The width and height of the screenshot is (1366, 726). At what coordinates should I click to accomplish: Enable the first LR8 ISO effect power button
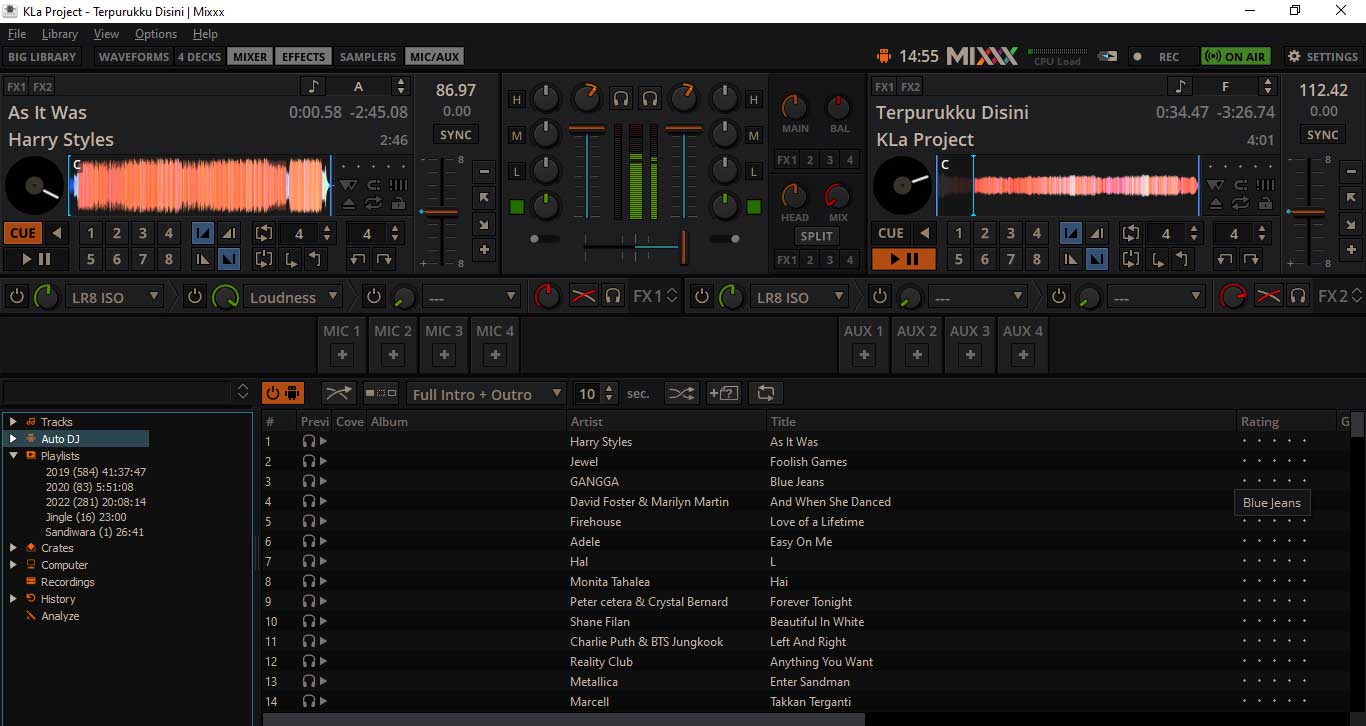[x=17, y=297]
